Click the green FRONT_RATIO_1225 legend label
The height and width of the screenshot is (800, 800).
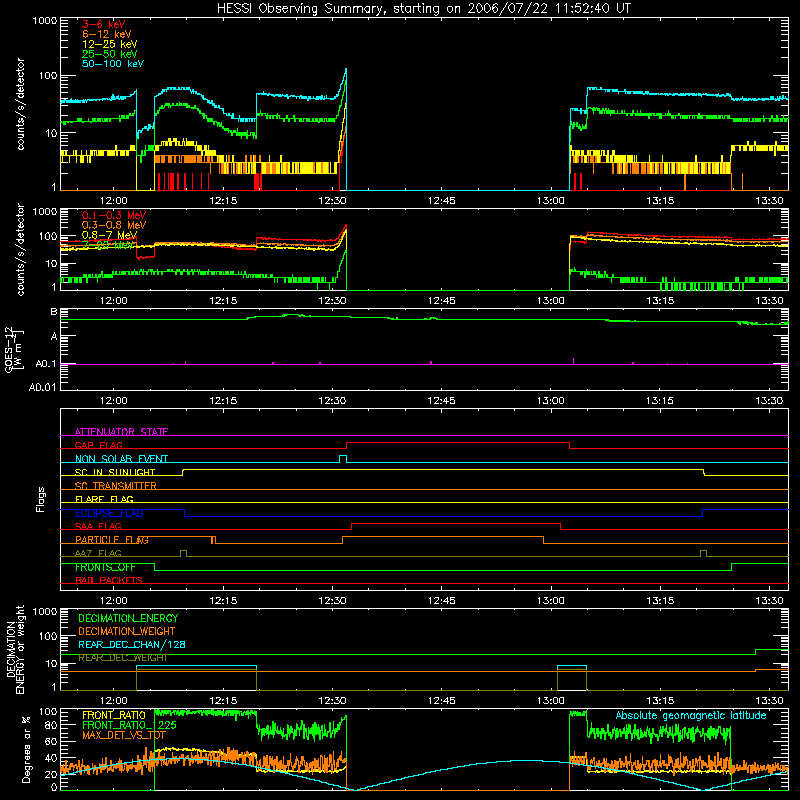pos(130,725)
